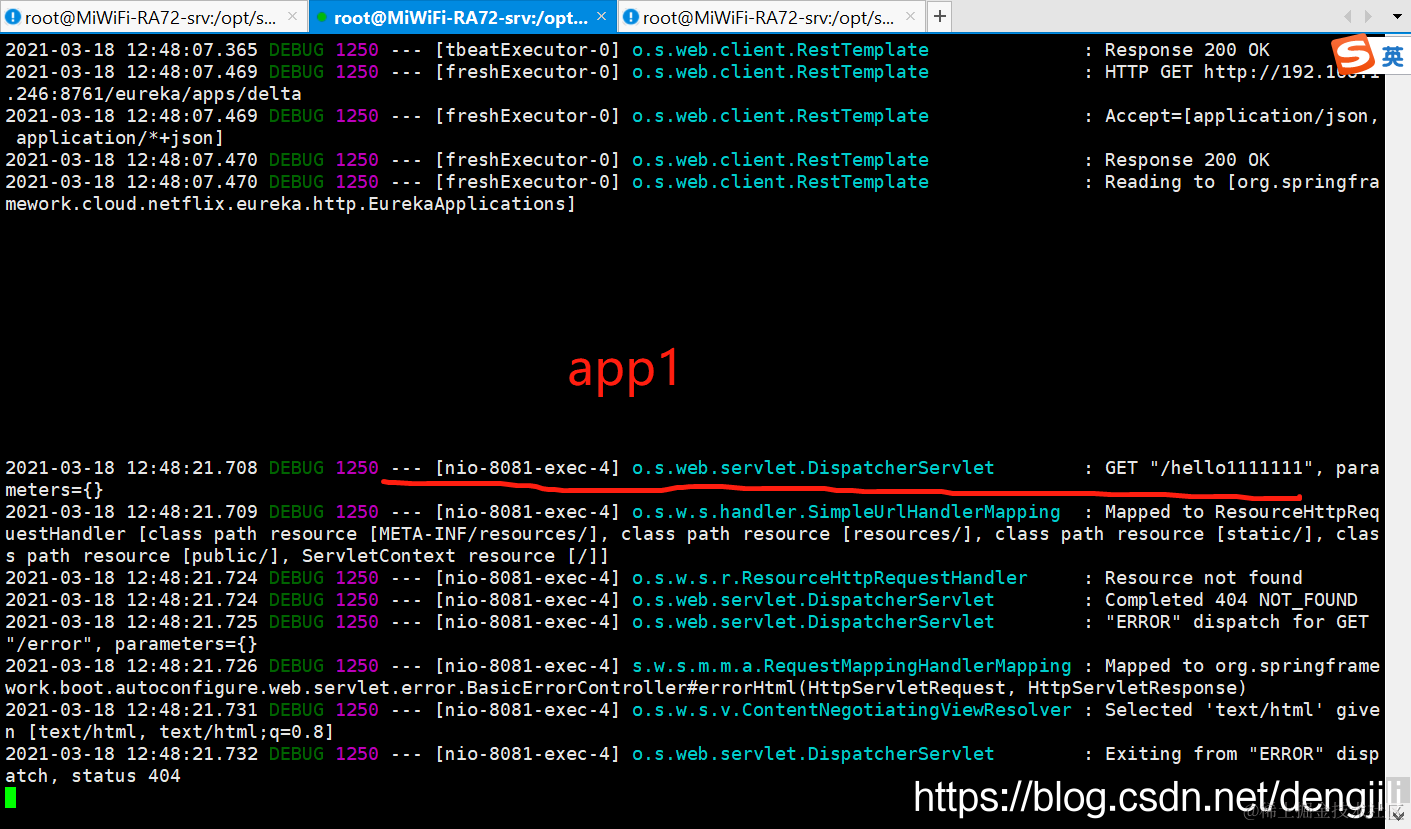
Task: Click "Reading to [org.springfra" message
Action: coord(1242,182)
